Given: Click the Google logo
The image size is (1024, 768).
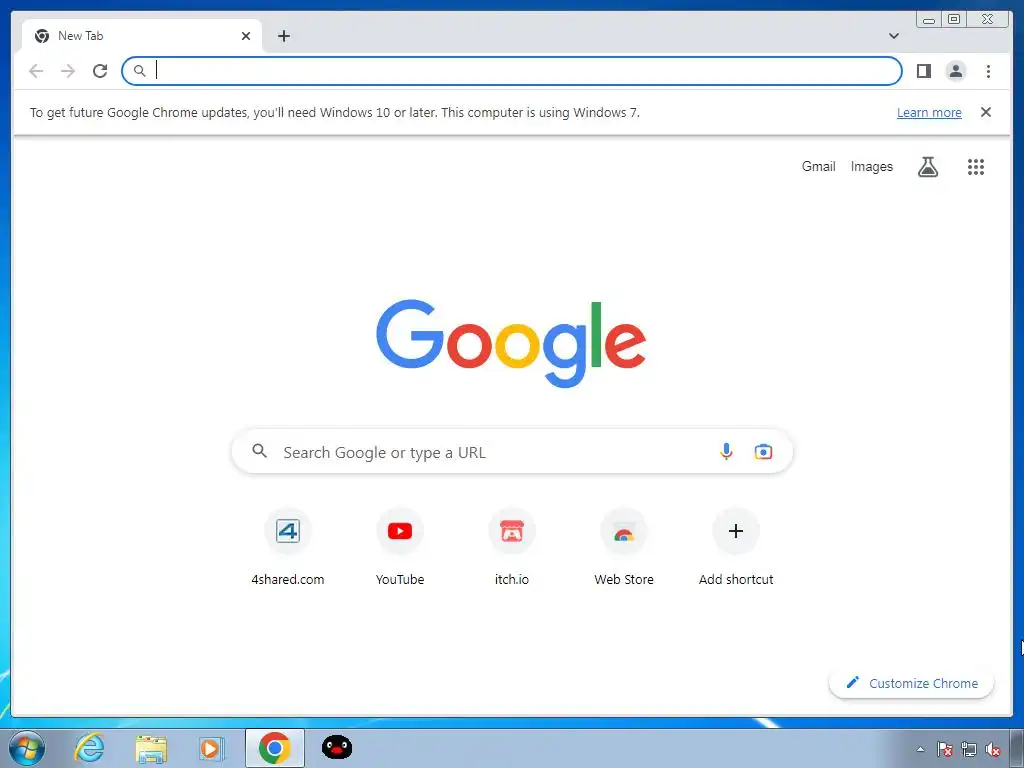Looking at the screenshot, I should (511, 342).
